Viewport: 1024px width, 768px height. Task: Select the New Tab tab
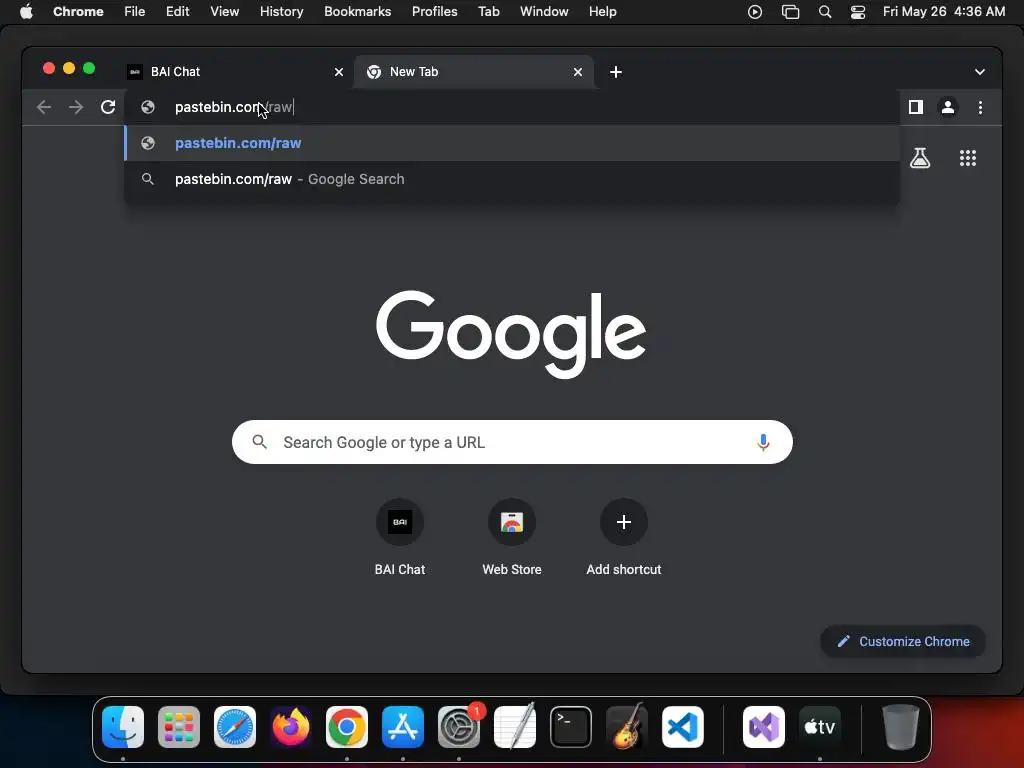473,72
